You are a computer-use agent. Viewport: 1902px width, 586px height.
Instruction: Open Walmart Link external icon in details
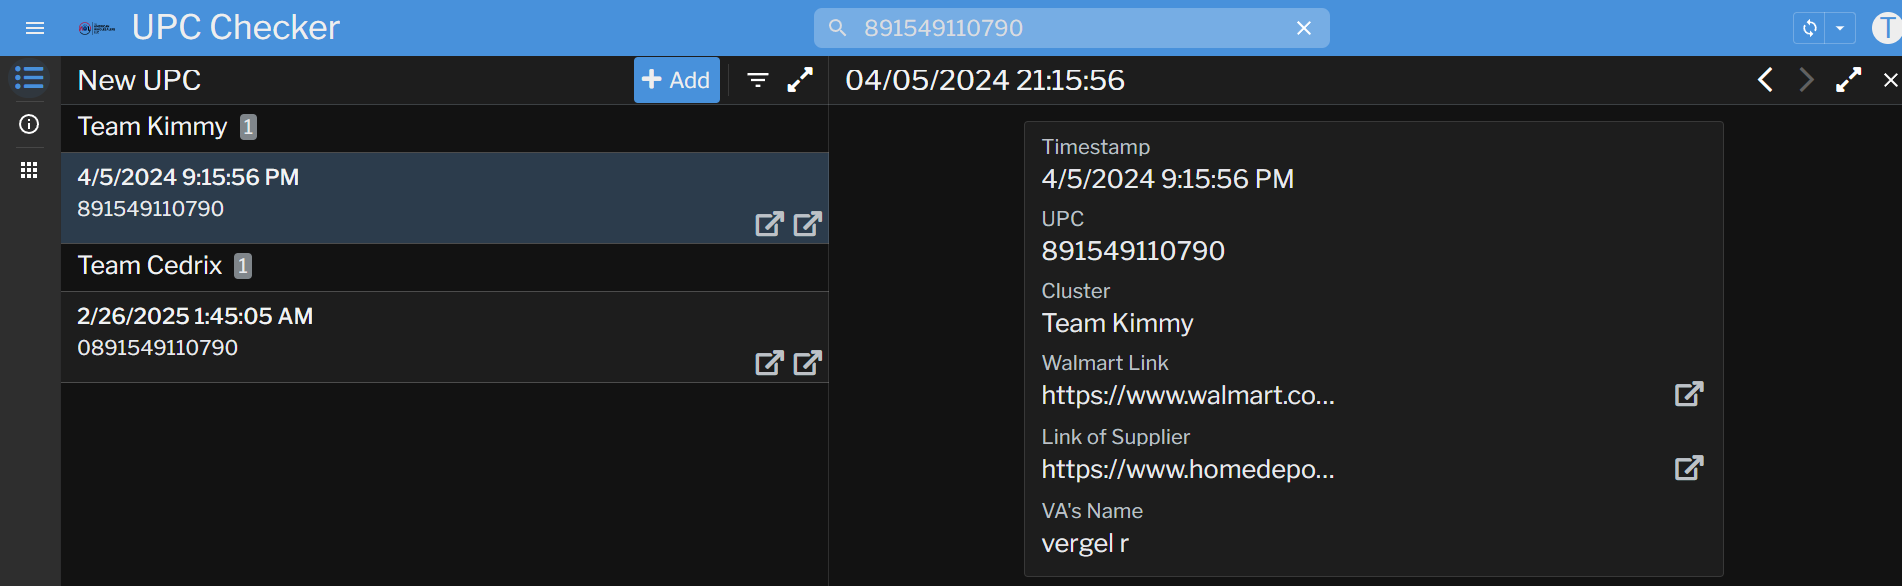[x=1688, y=394]
